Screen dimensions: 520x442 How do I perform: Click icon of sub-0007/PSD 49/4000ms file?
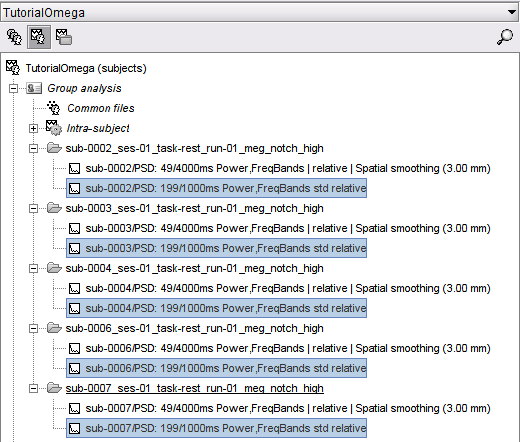pyautogui.click(x=74, y=408)
